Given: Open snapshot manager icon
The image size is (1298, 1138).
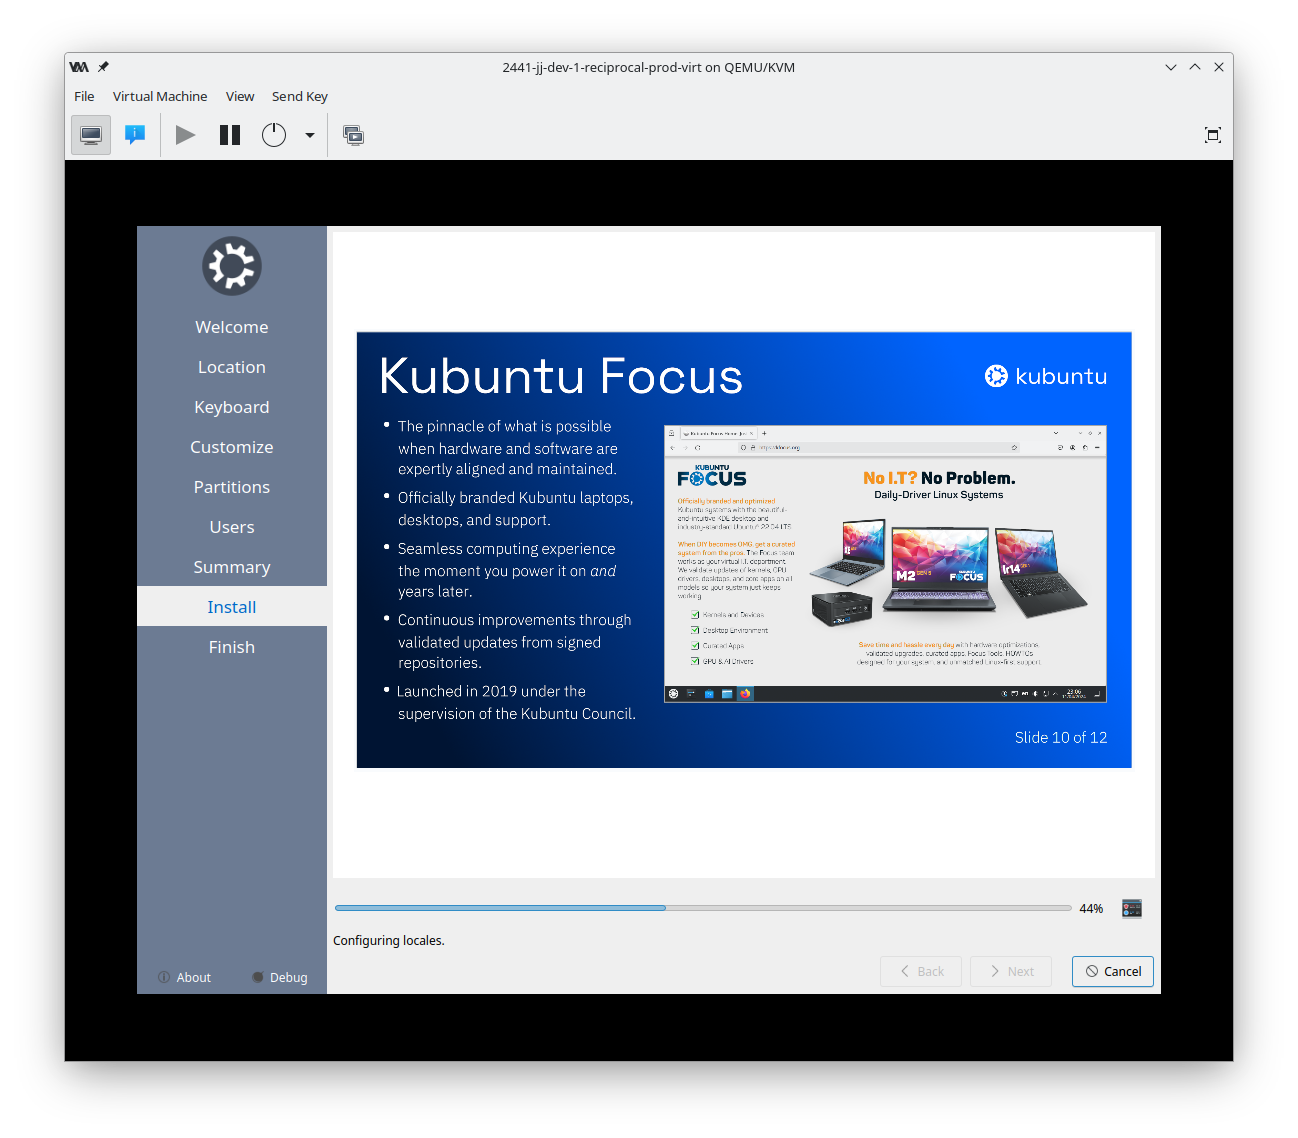Looking at the screenshot, I should pos(353,135).
